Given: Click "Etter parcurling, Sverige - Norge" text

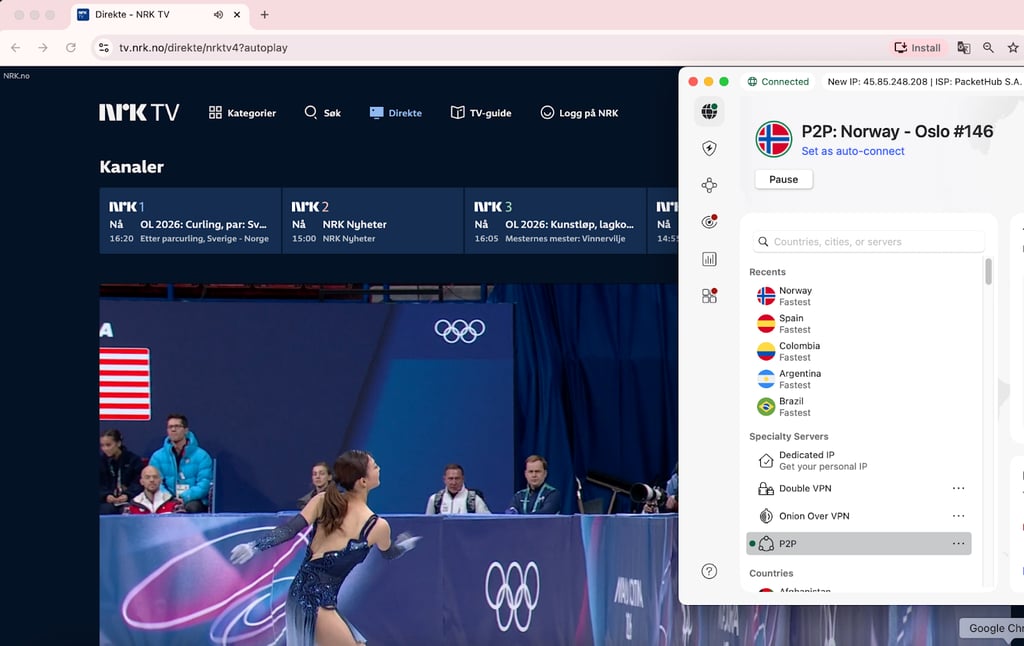Looking at the screenshot, I should tap(204, 238).
